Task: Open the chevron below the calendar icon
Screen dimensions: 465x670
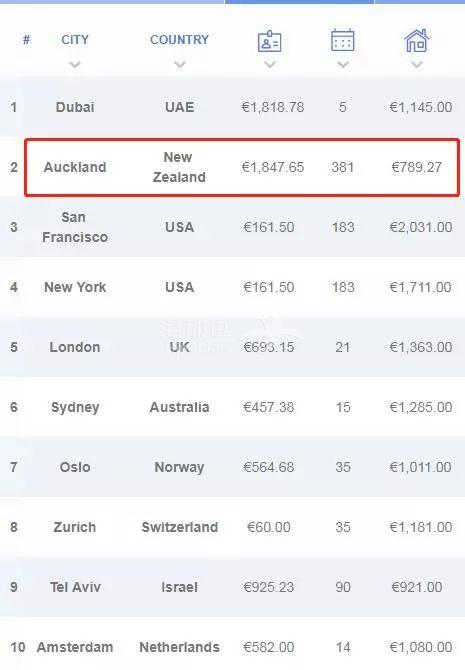Action: 343,65
